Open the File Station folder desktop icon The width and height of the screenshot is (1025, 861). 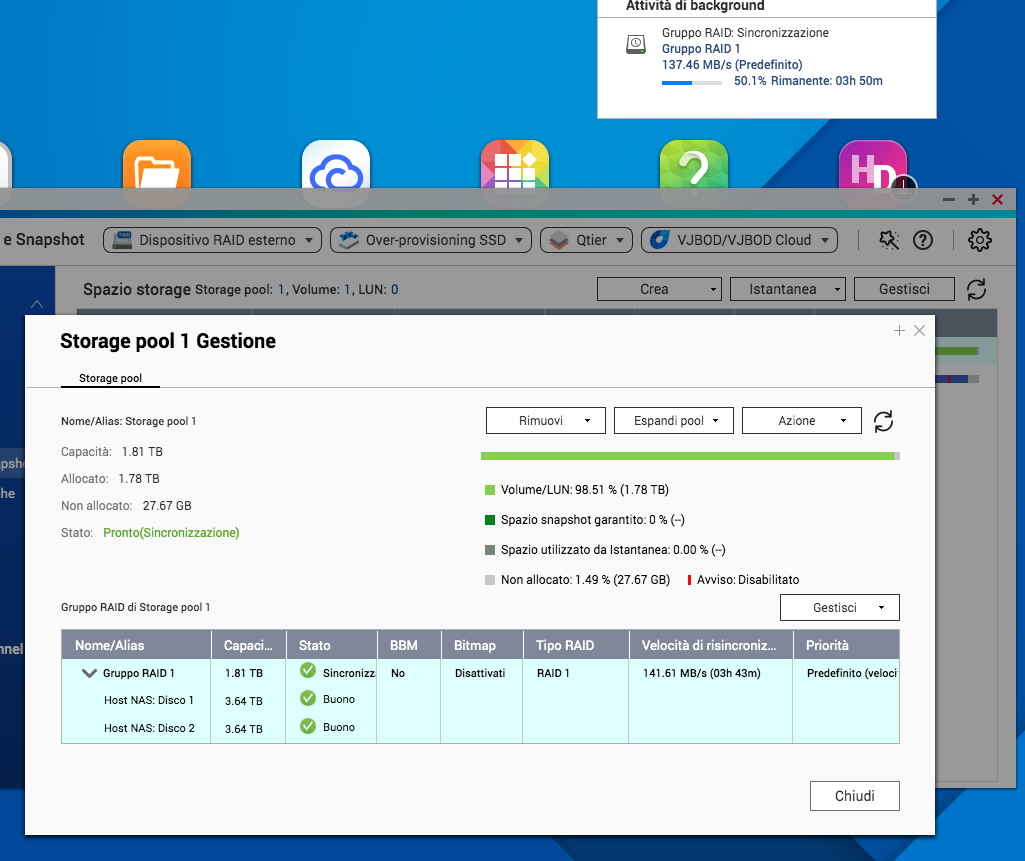point(156,167)
